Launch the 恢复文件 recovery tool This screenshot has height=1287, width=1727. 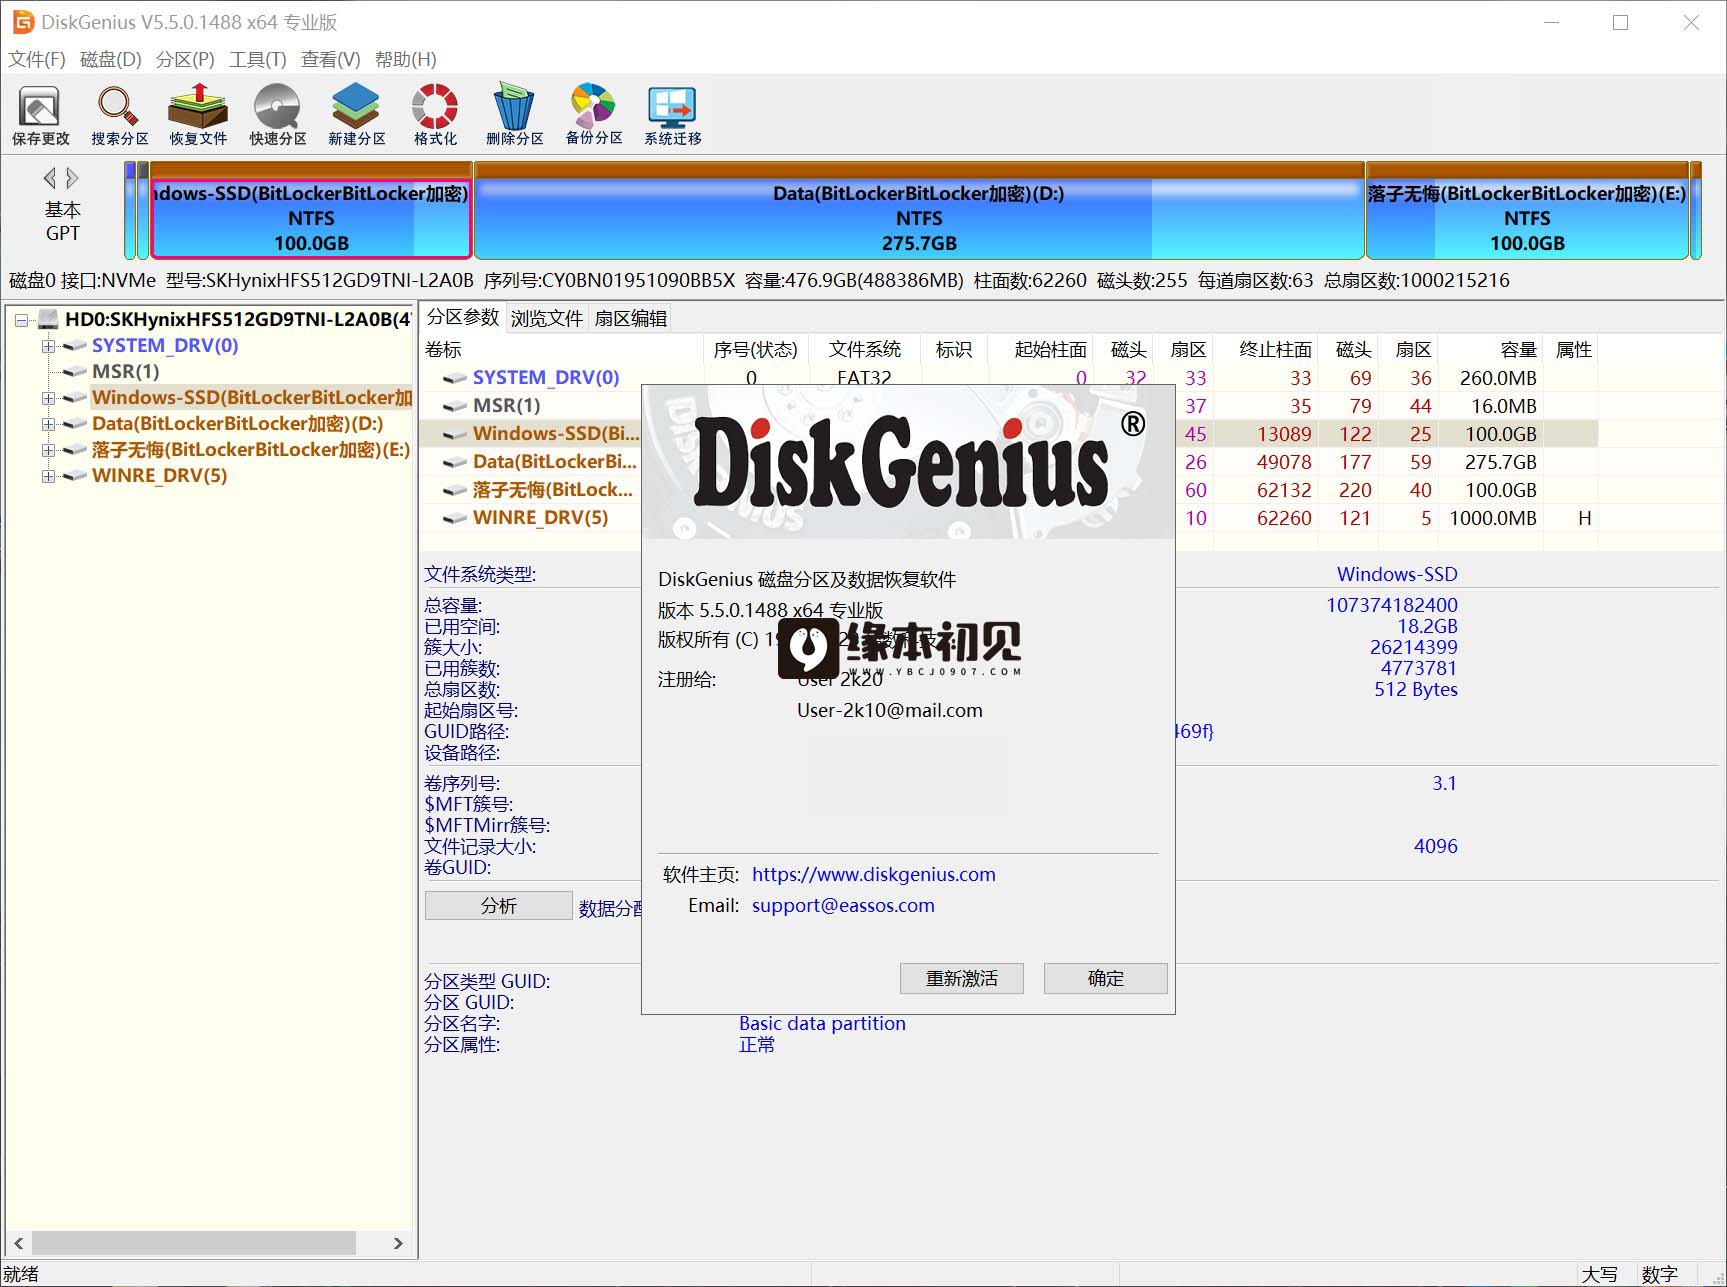[x=198, y=115]
